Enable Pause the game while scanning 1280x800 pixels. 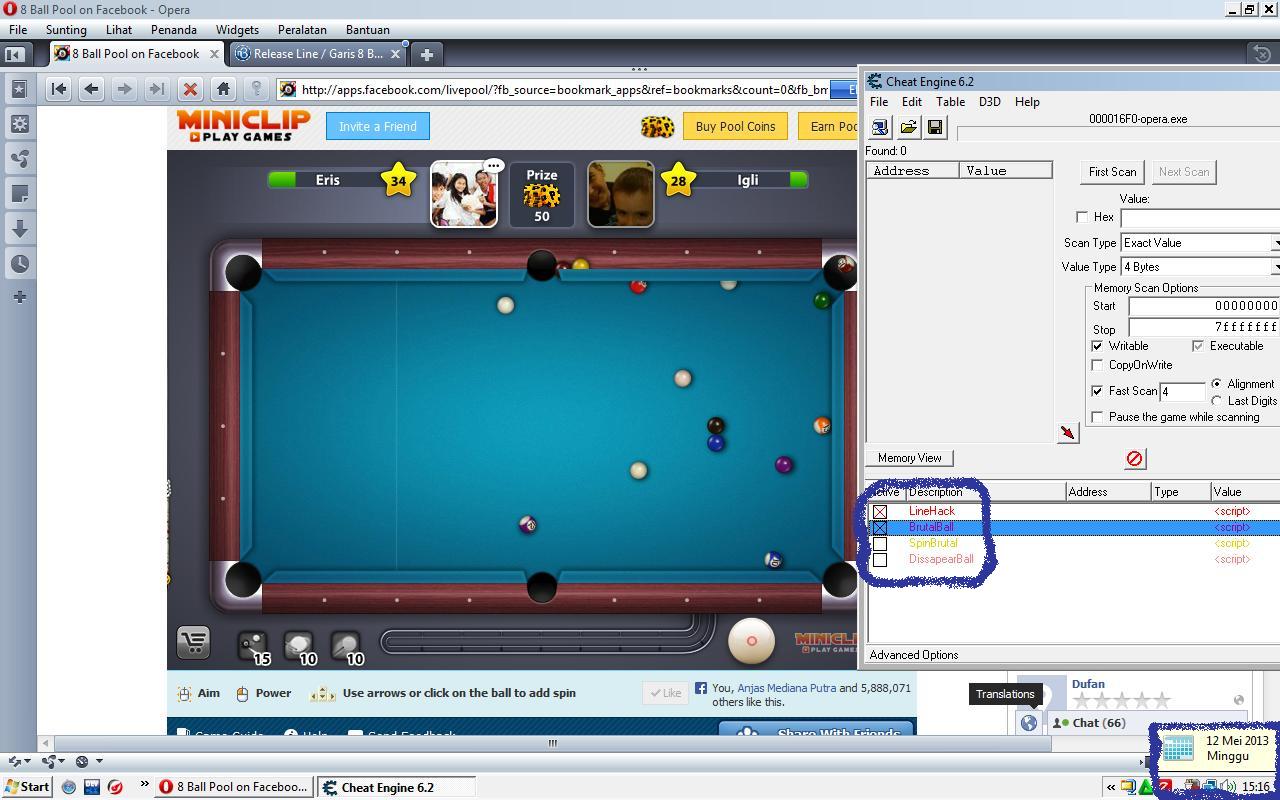click(x=1098, y=417)
